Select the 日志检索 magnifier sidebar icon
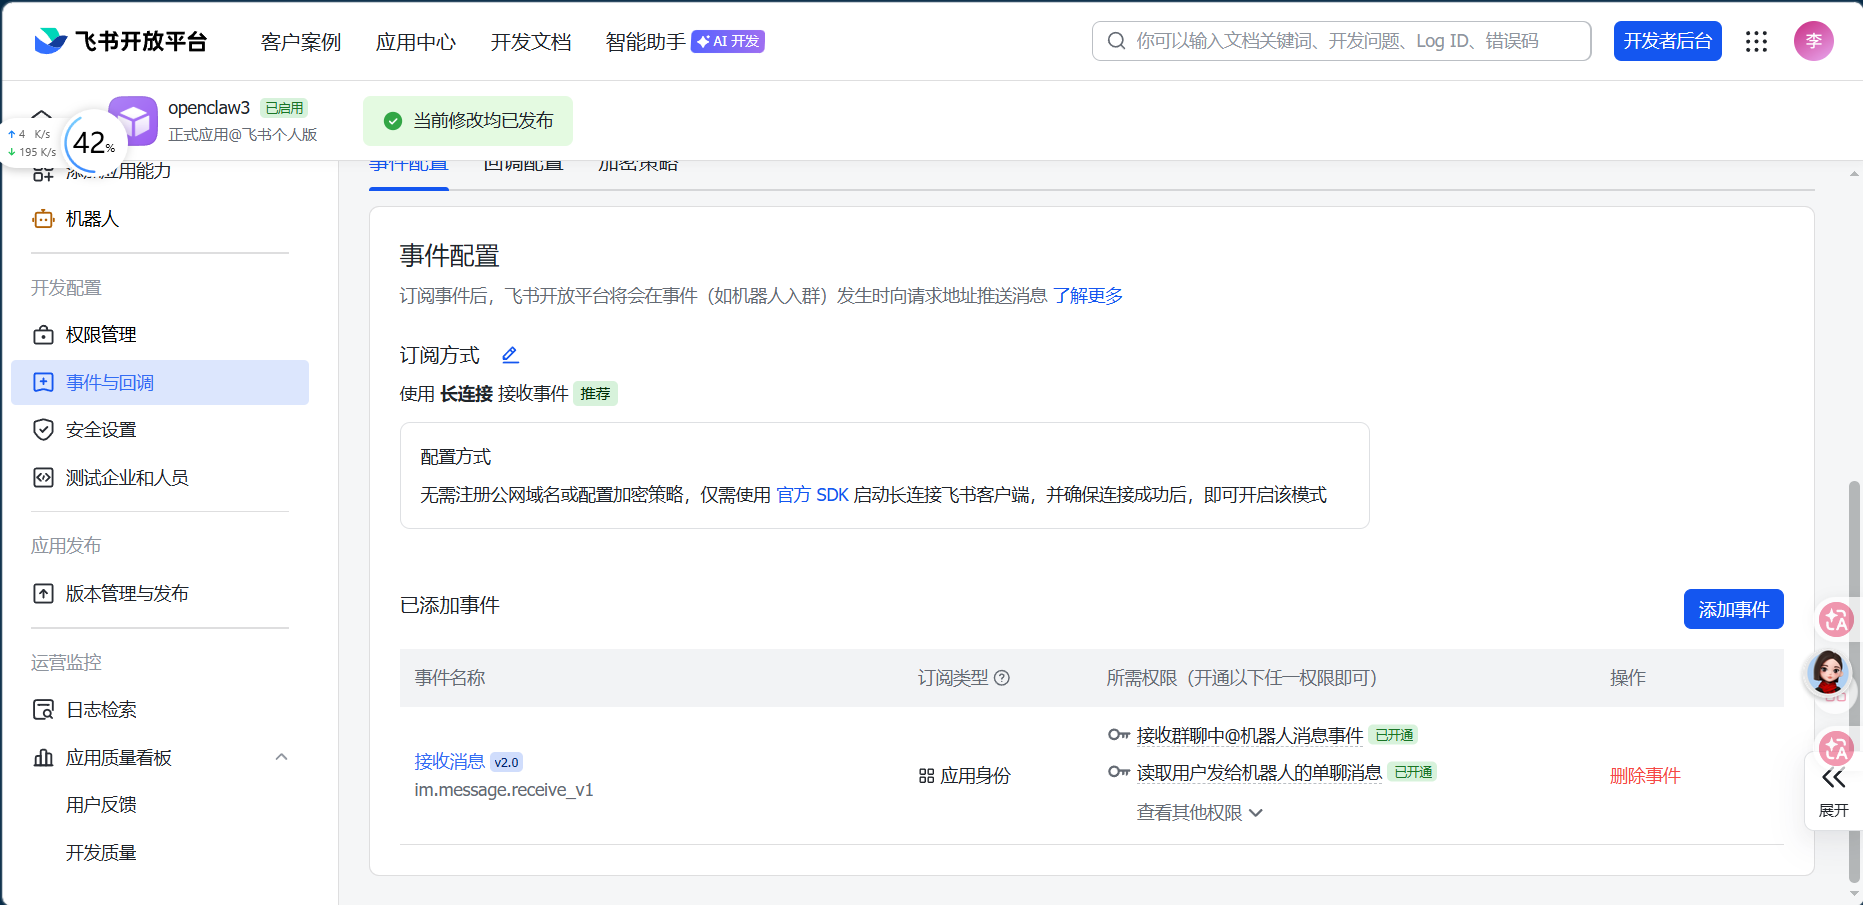The height and width of the screenshot is (905, 1863). [x=43, y=709]
